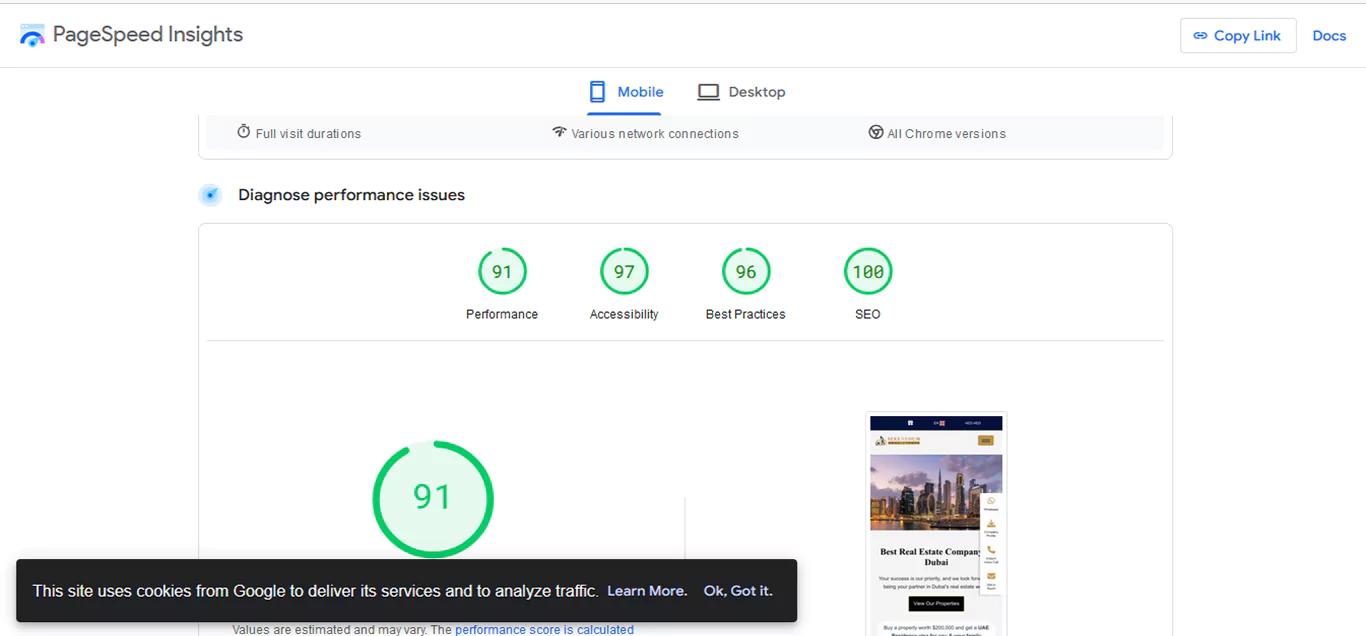Click the phone icon on the Mobile tab

click(x=597, y=91)
